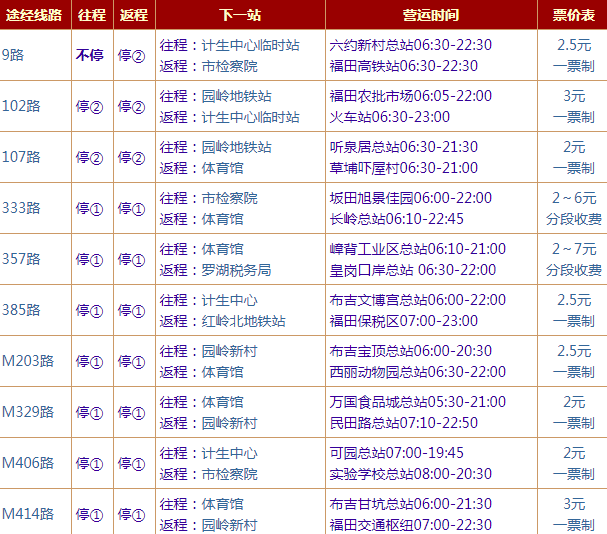
Task: Click 返程 停② in the 9路 row
Action: [x=132, y=55]
